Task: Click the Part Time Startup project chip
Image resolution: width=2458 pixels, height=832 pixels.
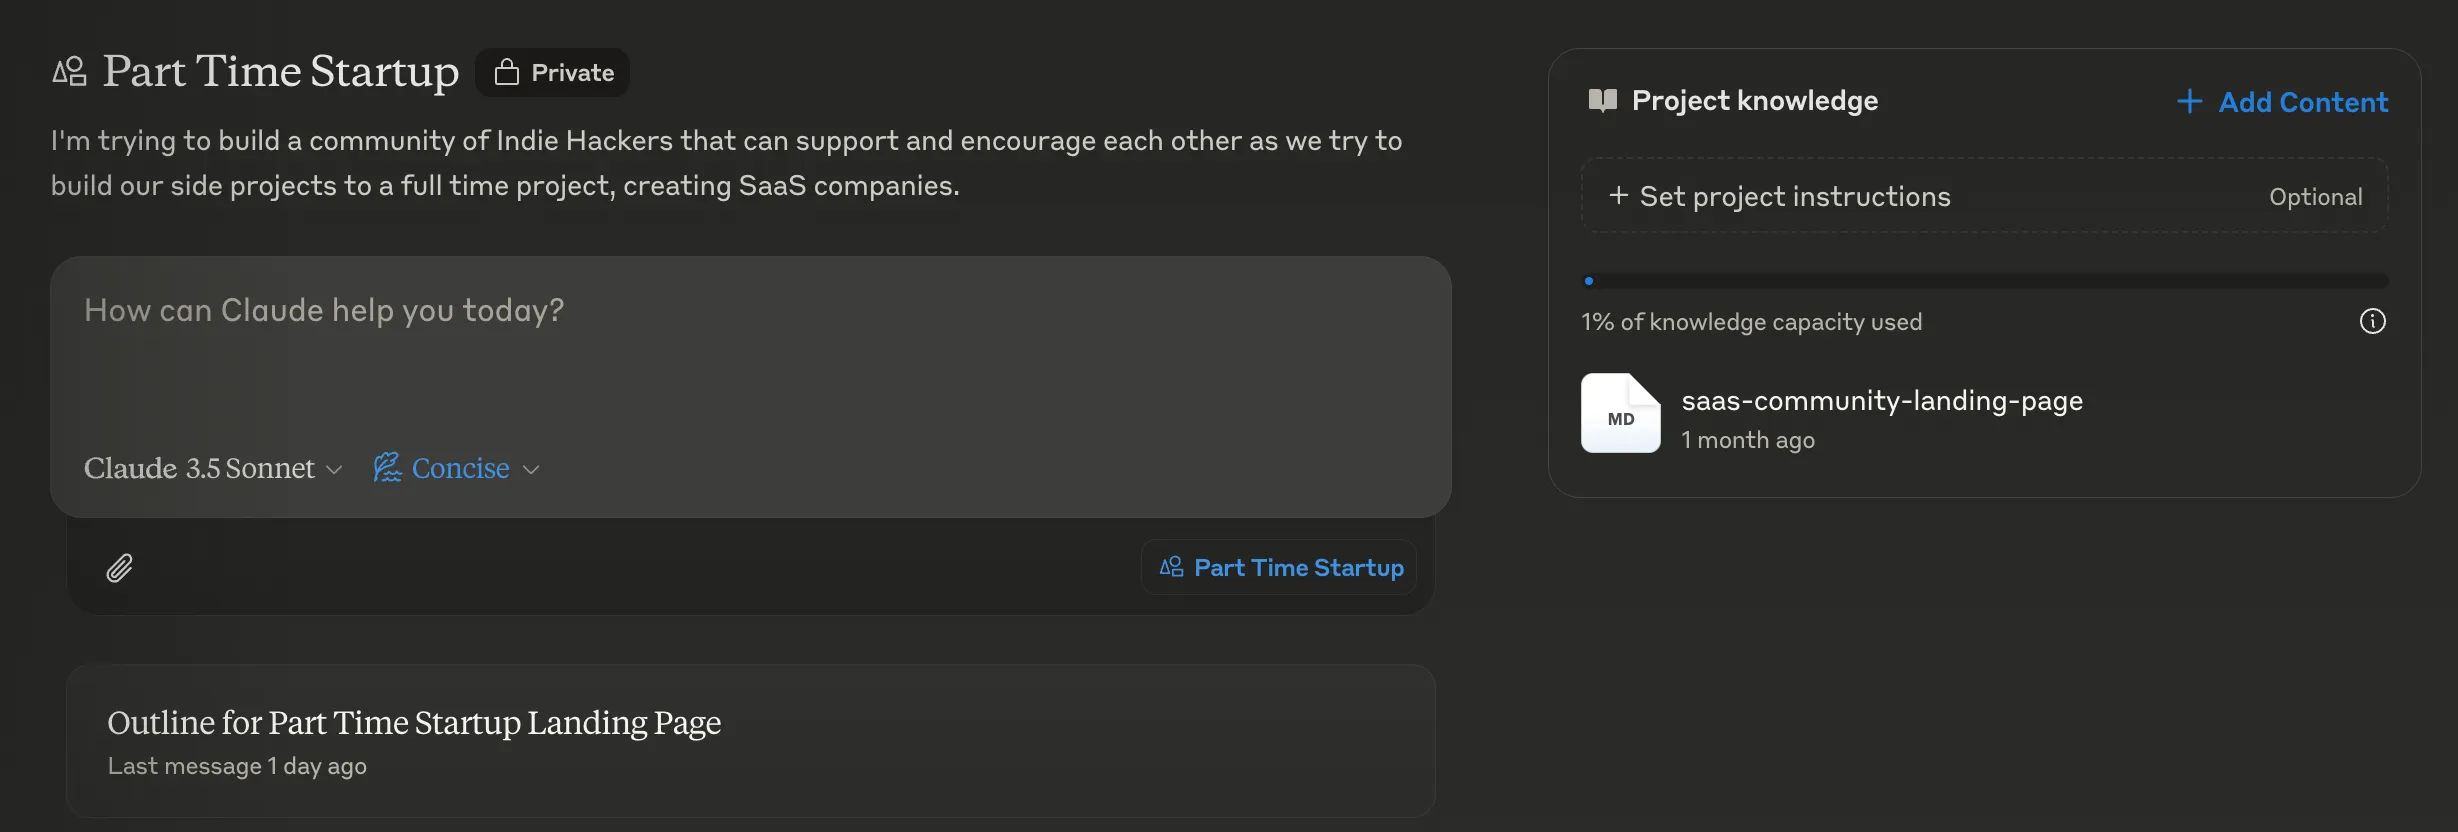Action: click(1279, 567)
